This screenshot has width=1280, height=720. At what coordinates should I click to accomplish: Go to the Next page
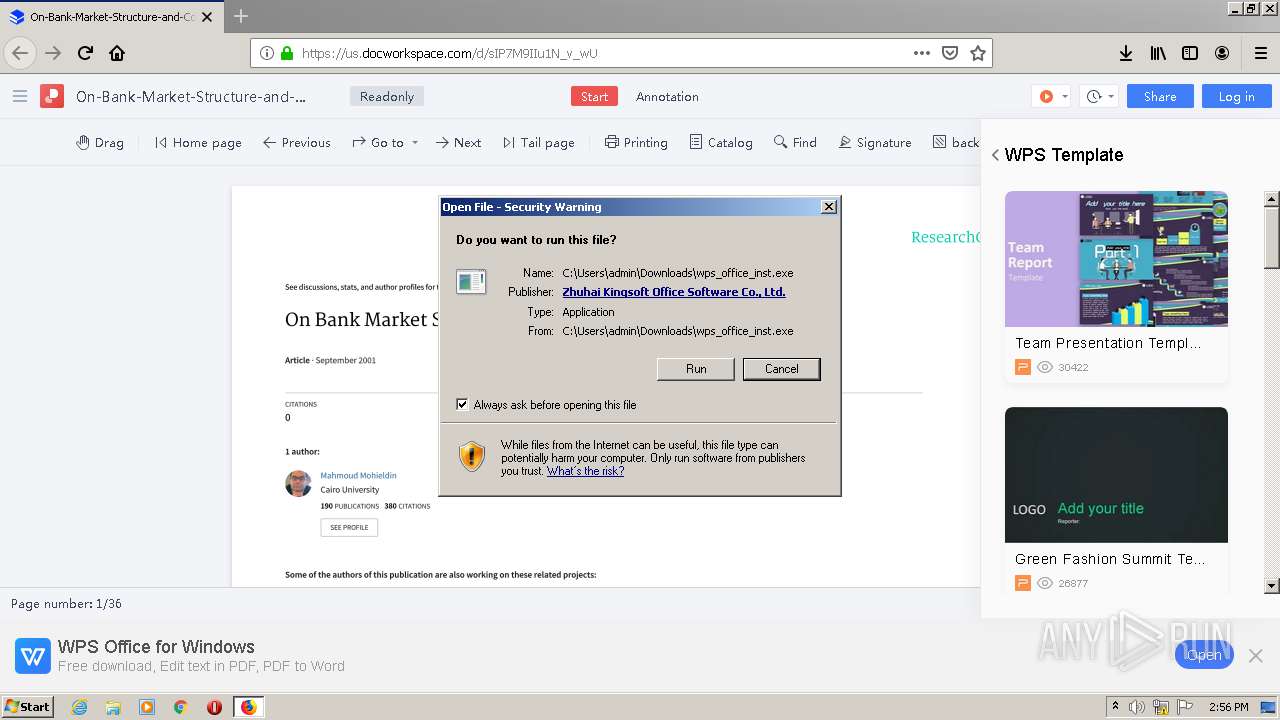(x=459, y=142)
